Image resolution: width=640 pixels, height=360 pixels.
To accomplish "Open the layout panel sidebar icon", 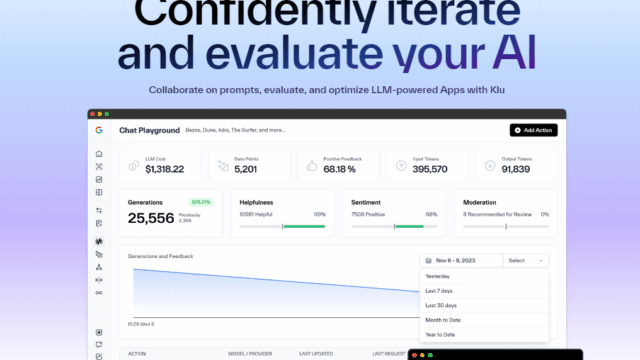I will pos(99,192).
